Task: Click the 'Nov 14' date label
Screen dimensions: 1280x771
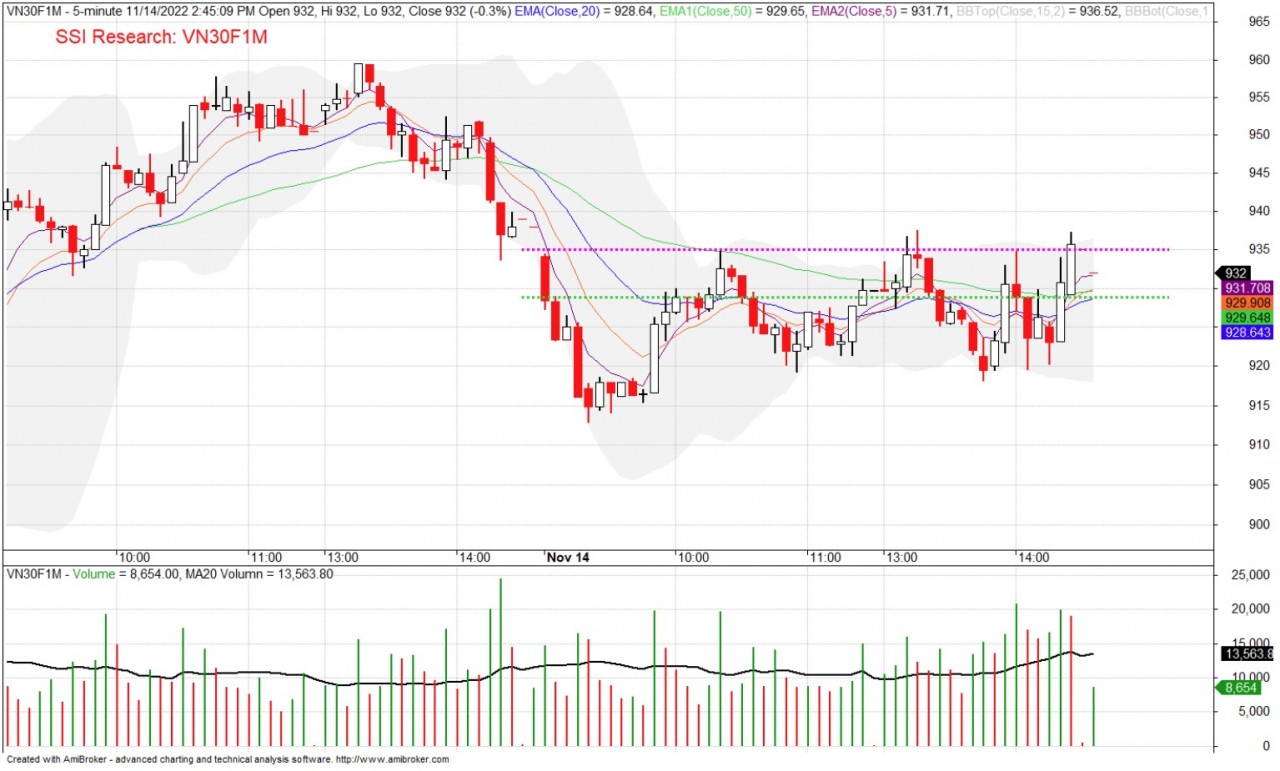Action: coord(567,557)
